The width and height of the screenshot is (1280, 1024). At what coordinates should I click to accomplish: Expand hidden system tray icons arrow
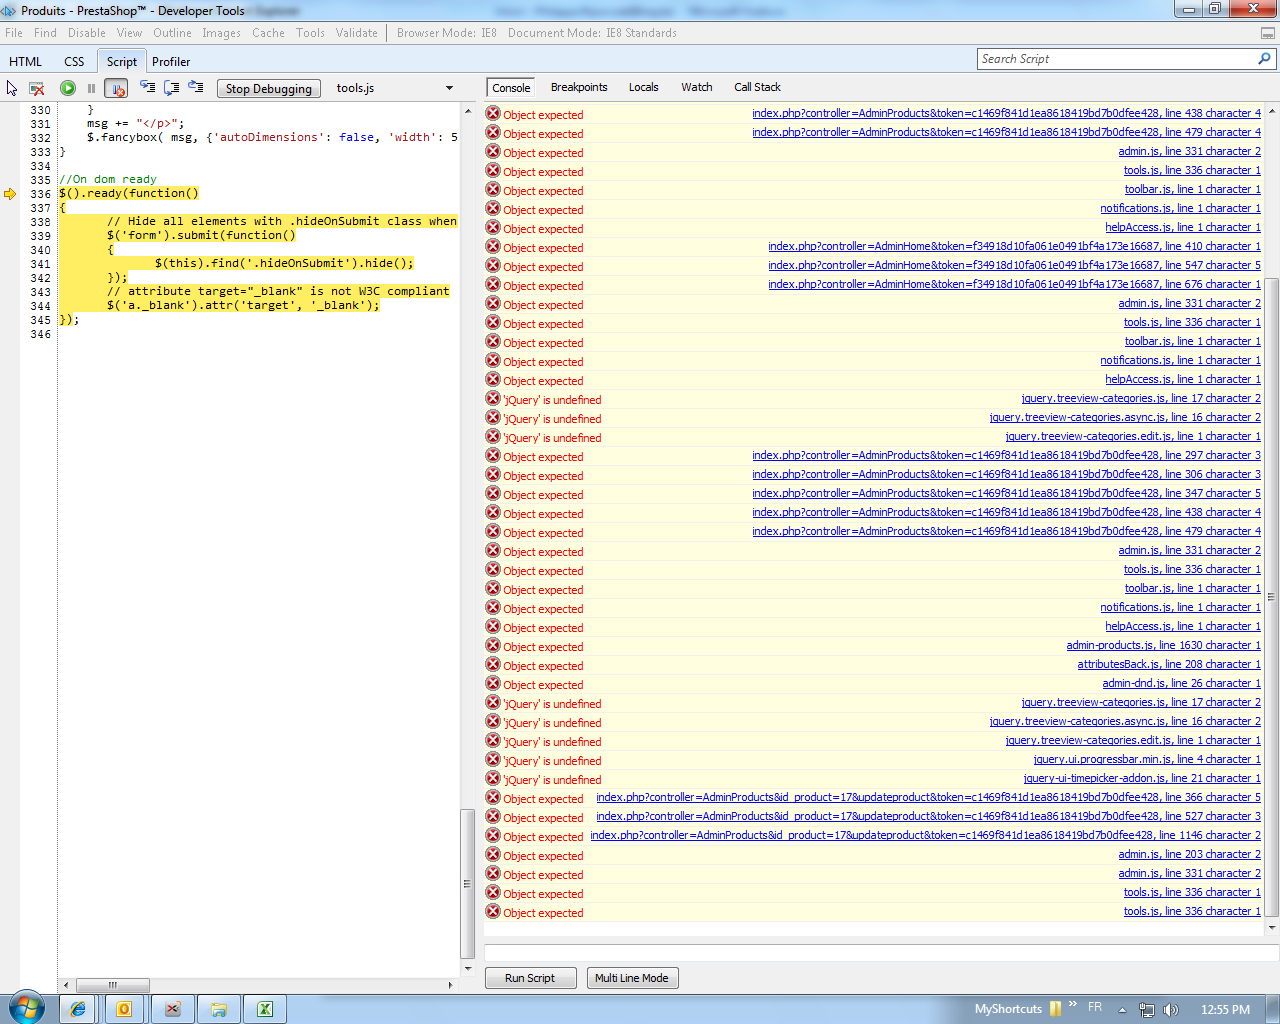1122,1010
